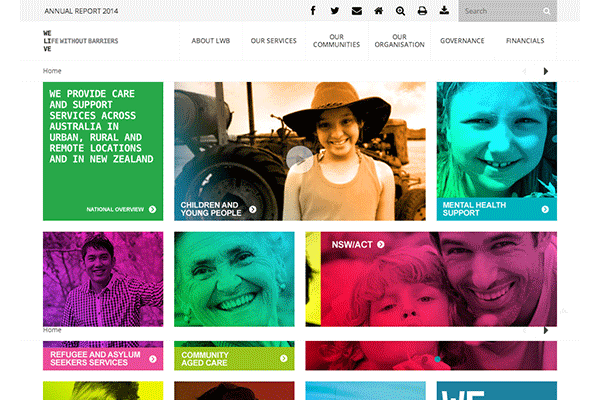600x400 pixels.
Task: Open the Our Services menu
Action: point(273,41)
